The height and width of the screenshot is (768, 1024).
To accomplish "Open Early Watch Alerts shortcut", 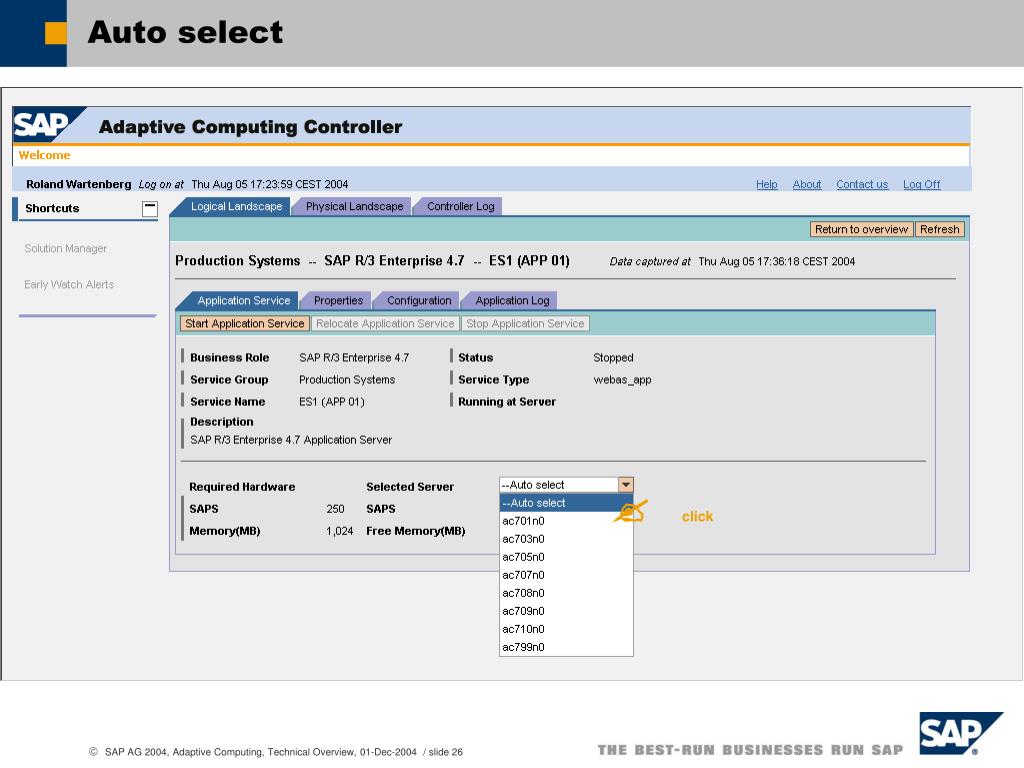I will click(x=69, y=284).
